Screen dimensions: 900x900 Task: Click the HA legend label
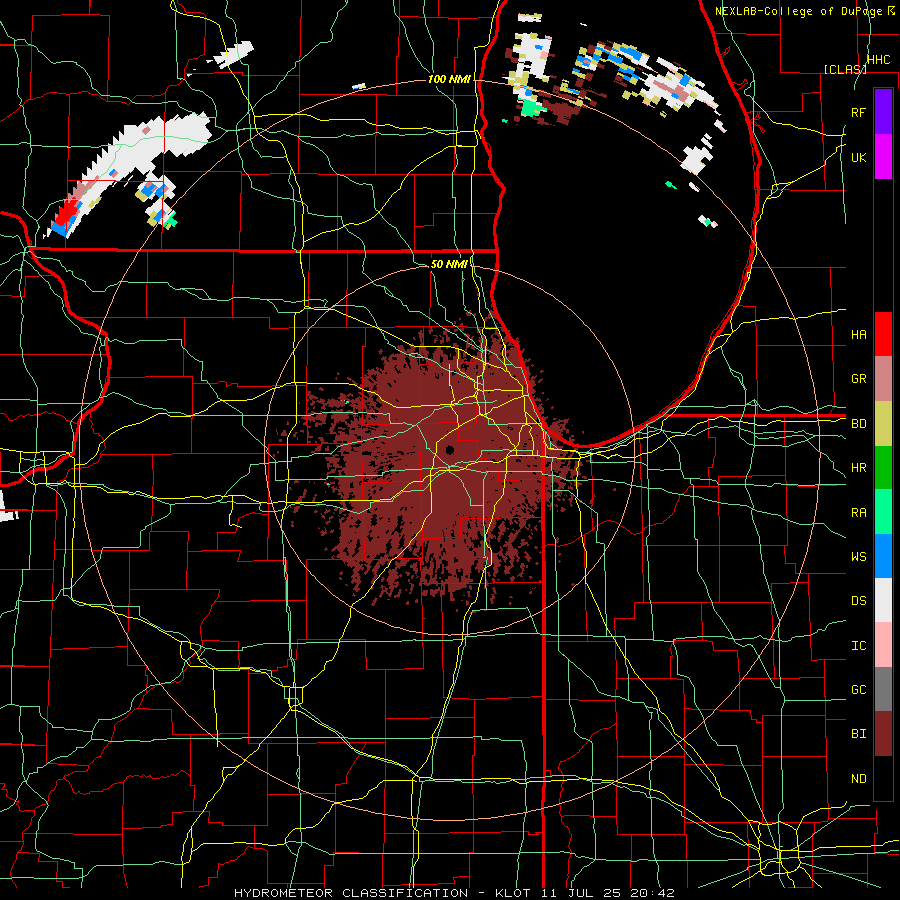858,335
